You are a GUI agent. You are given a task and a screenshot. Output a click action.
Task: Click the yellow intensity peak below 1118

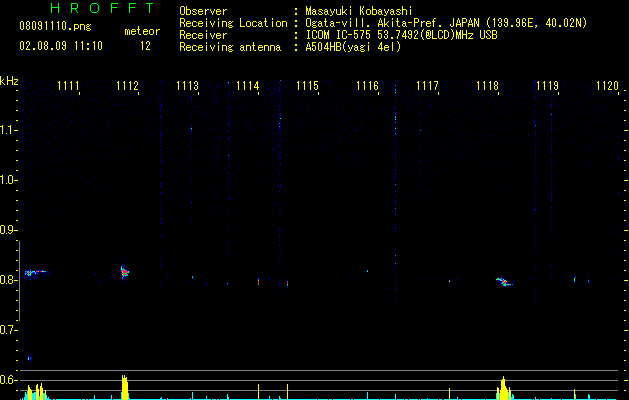point(503,388)
